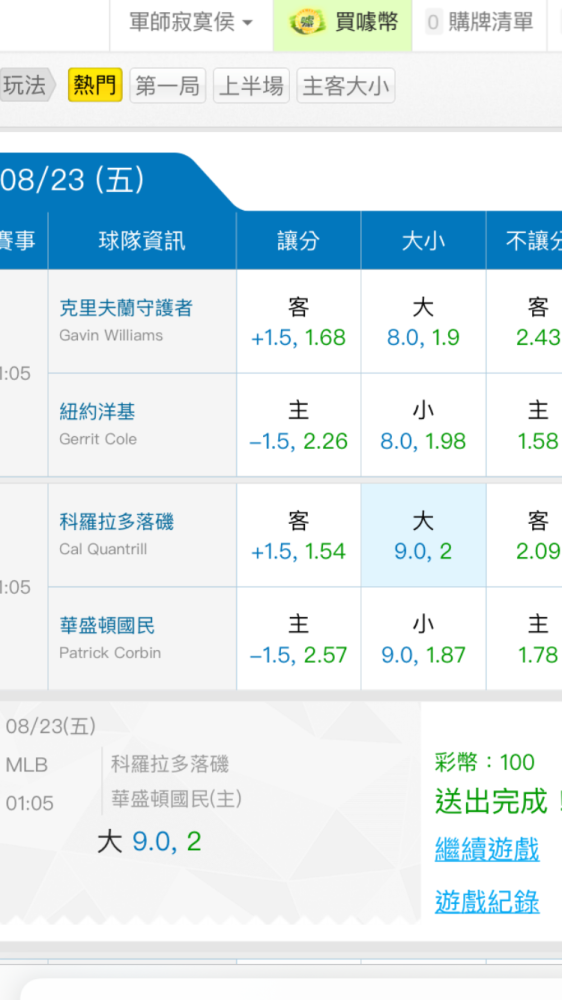Select the 熱門 play-type tab
Viewport: 562px width, 1000px height.
click(95, 85)
